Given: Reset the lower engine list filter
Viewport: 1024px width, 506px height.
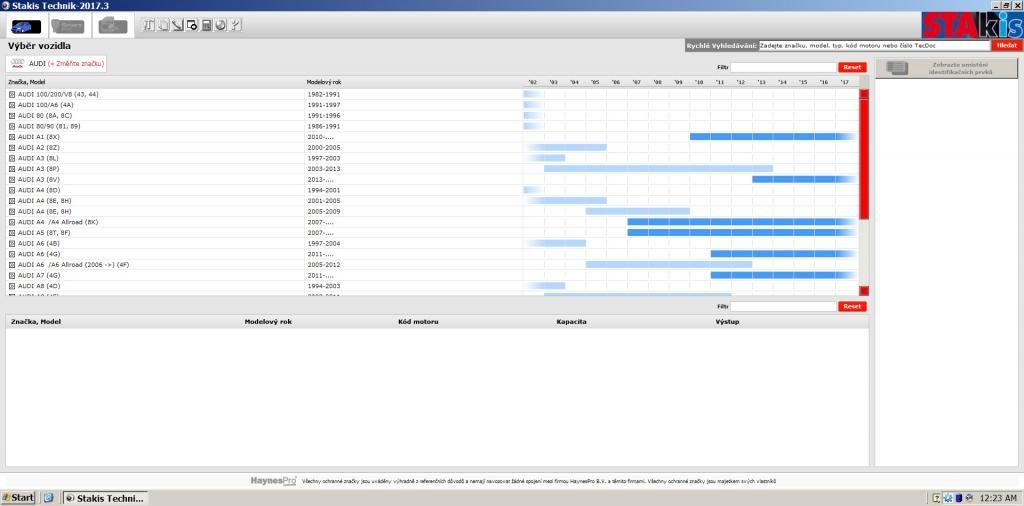Looking at the screenshot, I should click(x=852, y=306).
